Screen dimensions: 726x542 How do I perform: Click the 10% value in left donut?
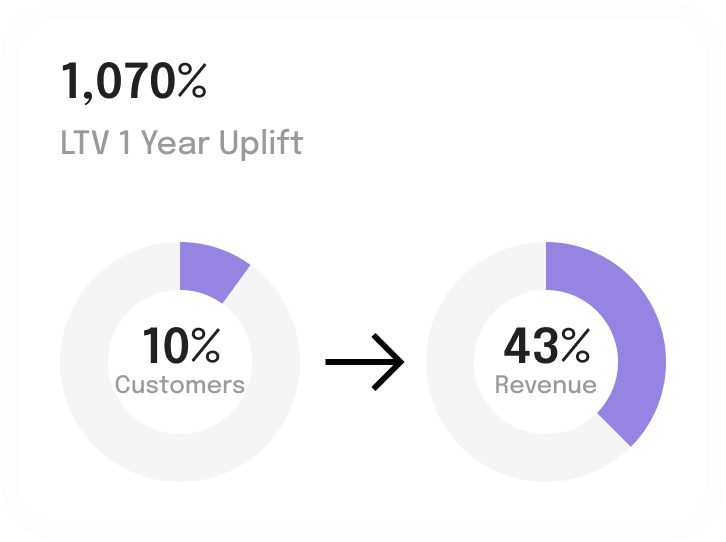(180, 346)
